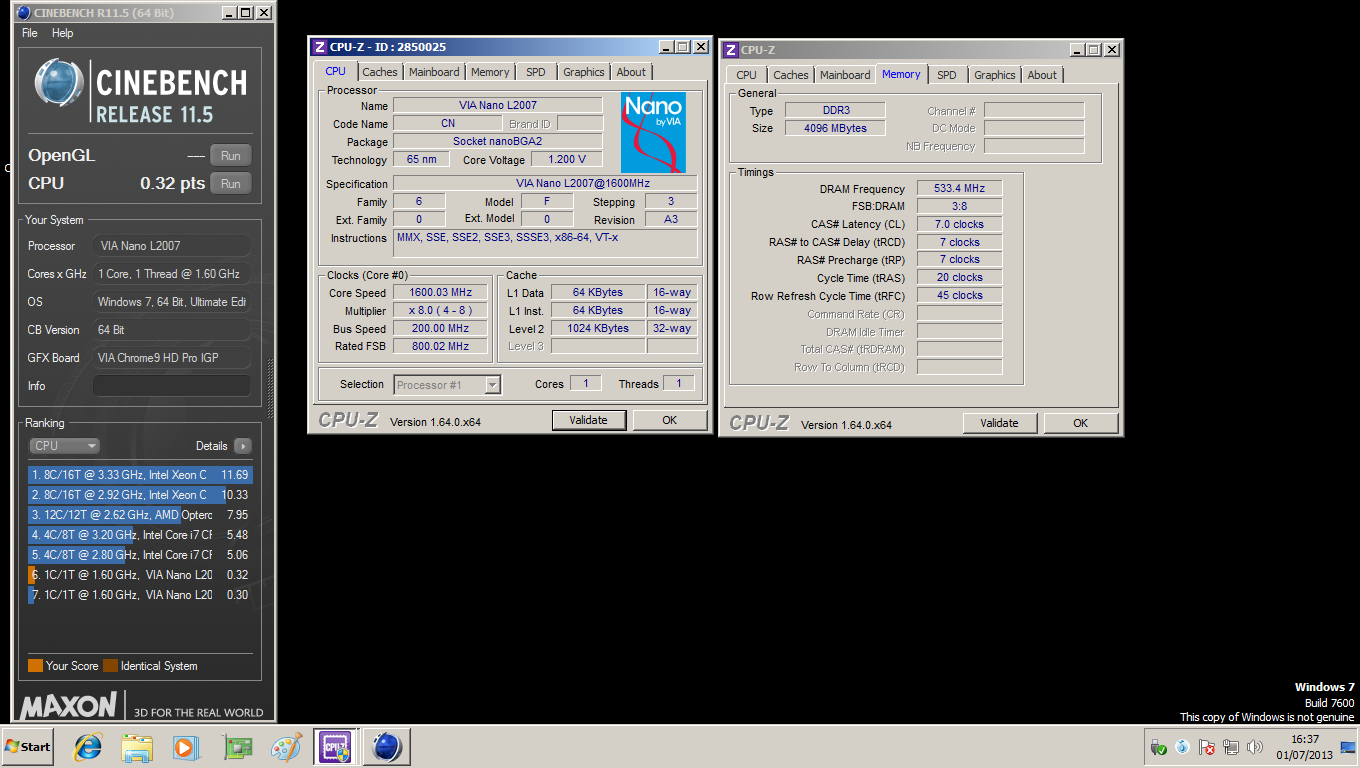
Task: Switch to CPU-Z via its taskbar icon
Action: click(x=334, y=747)
